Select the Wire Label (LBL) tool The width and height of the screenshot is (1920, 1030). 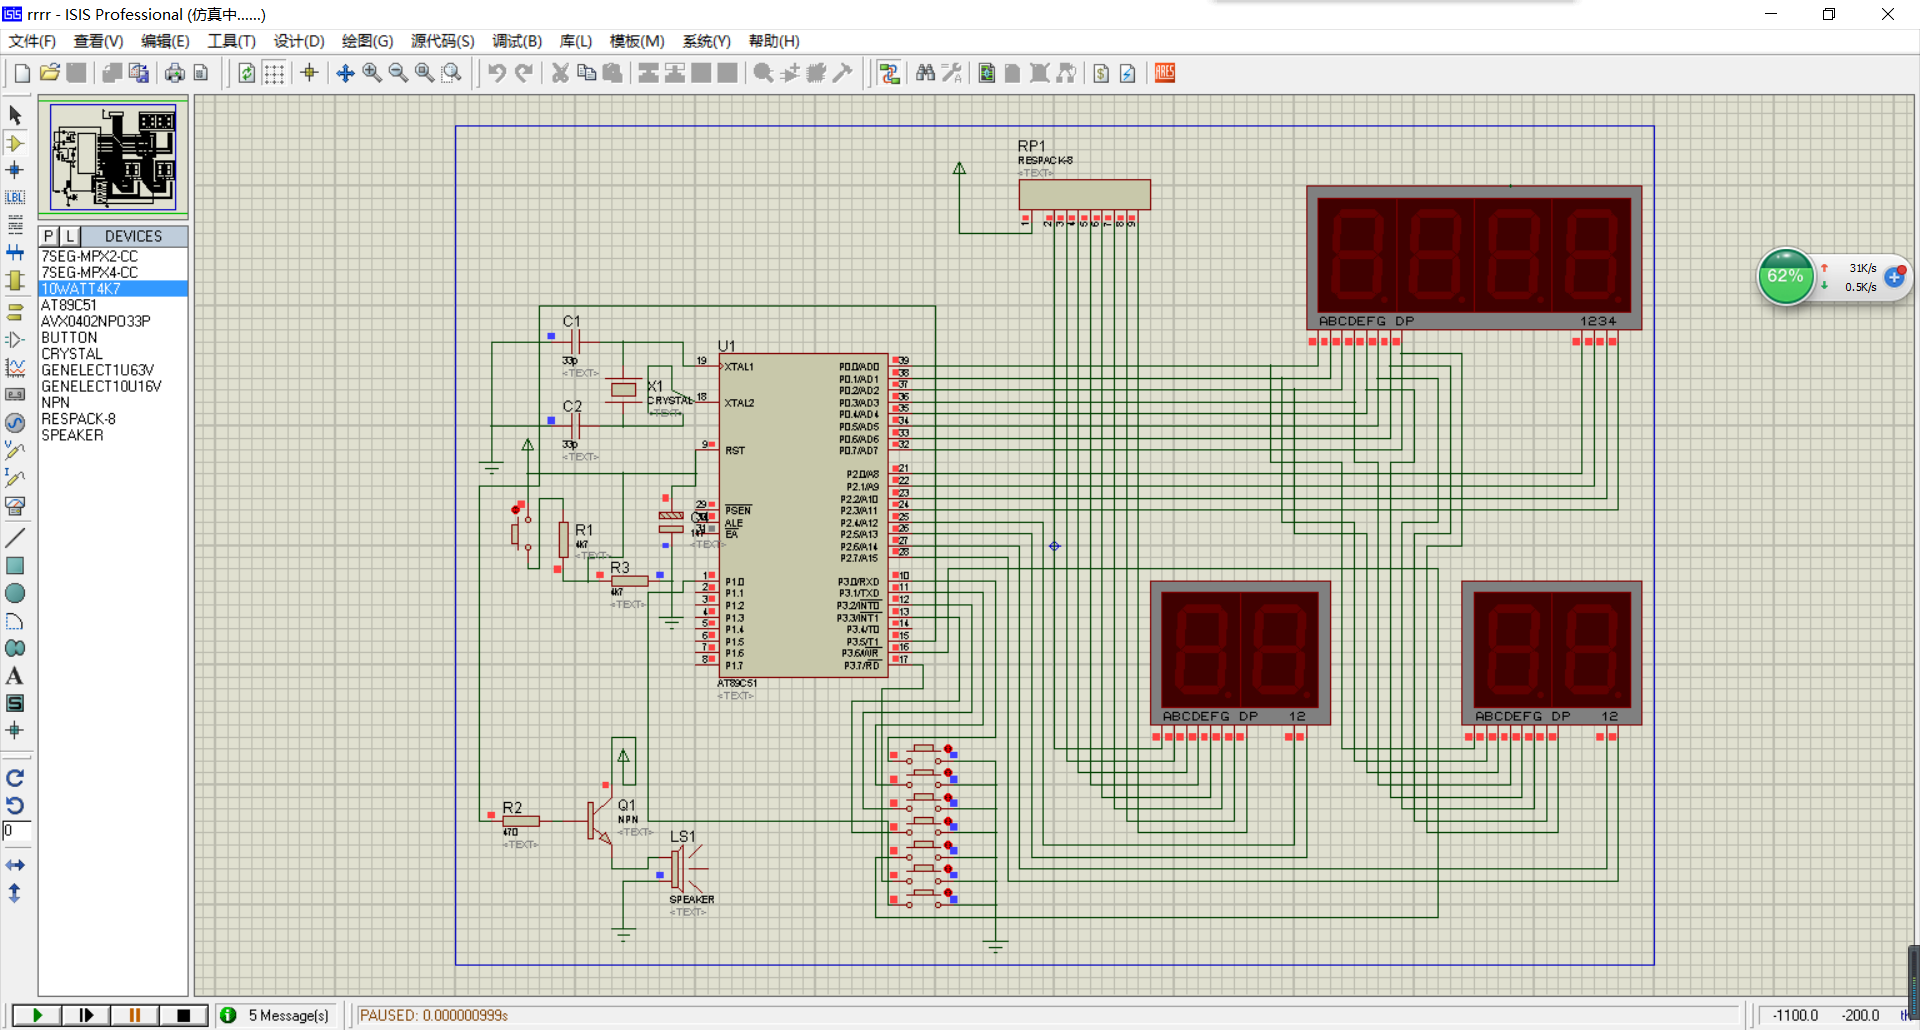[15, 198]
